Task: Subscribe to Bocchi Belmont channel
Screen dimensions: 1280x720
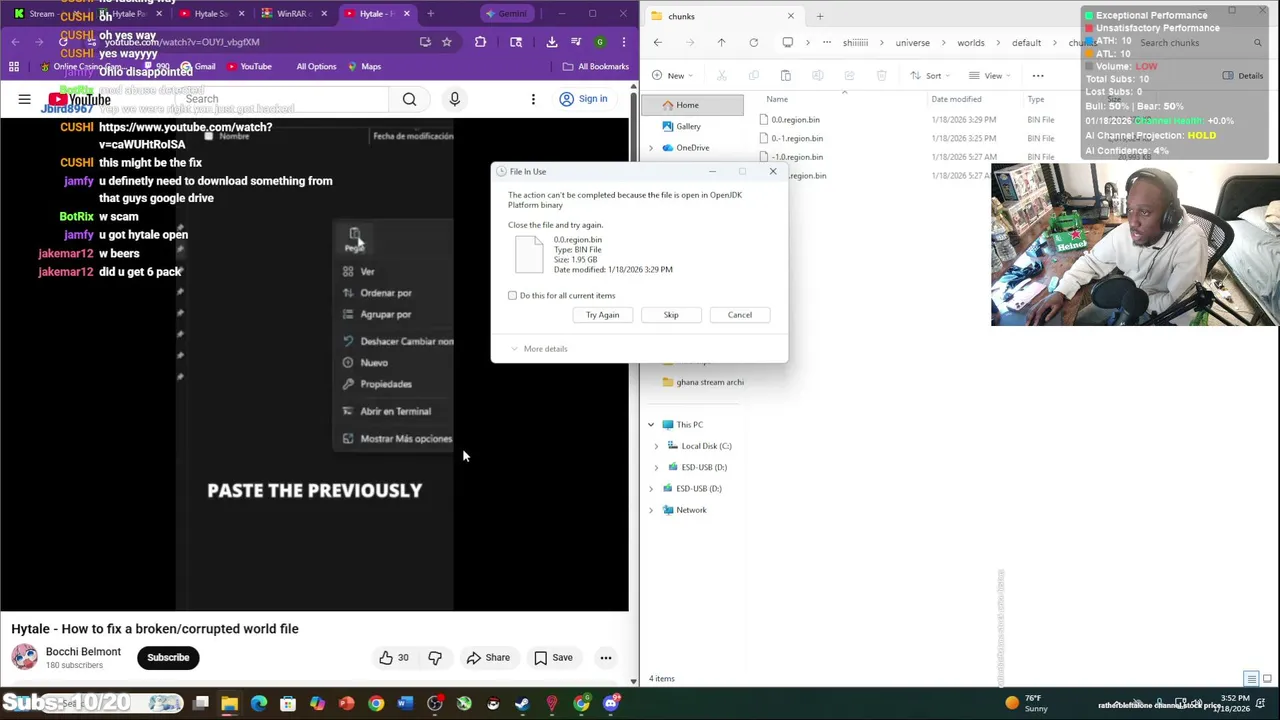Action: pos(168,657)
